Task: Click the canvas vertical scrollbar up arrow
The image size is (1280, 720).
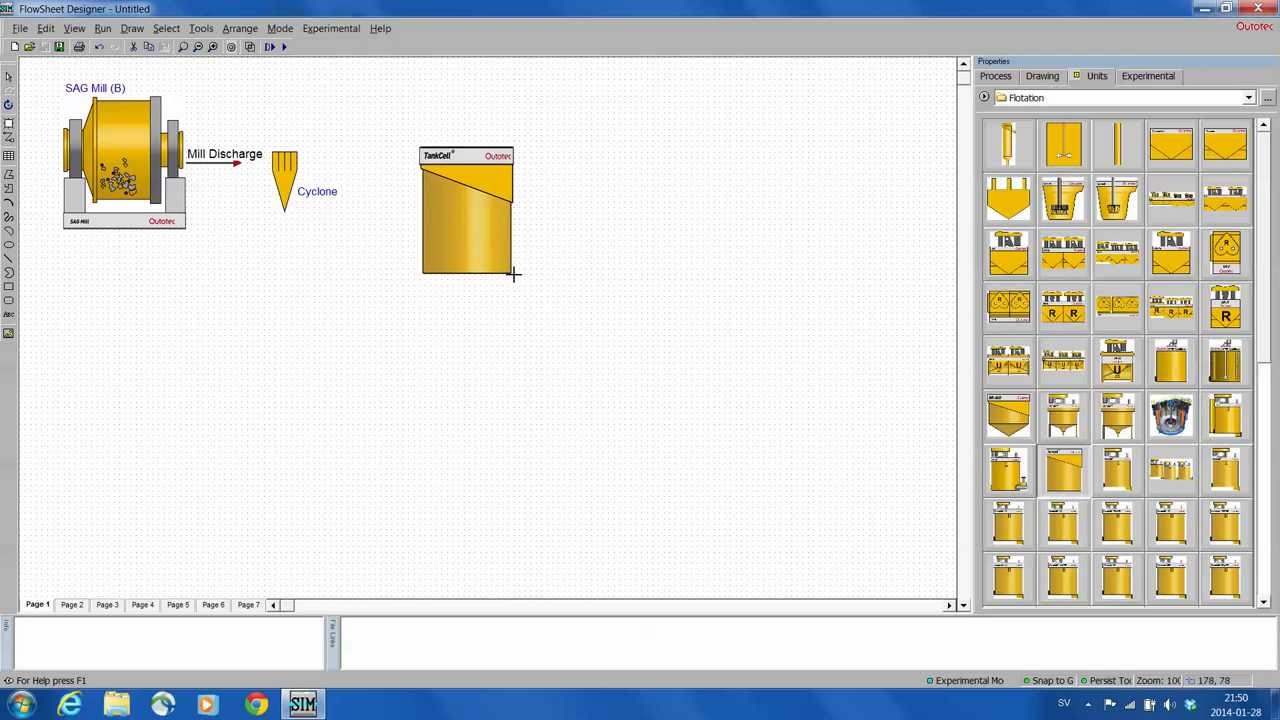Action: point(963,64)
